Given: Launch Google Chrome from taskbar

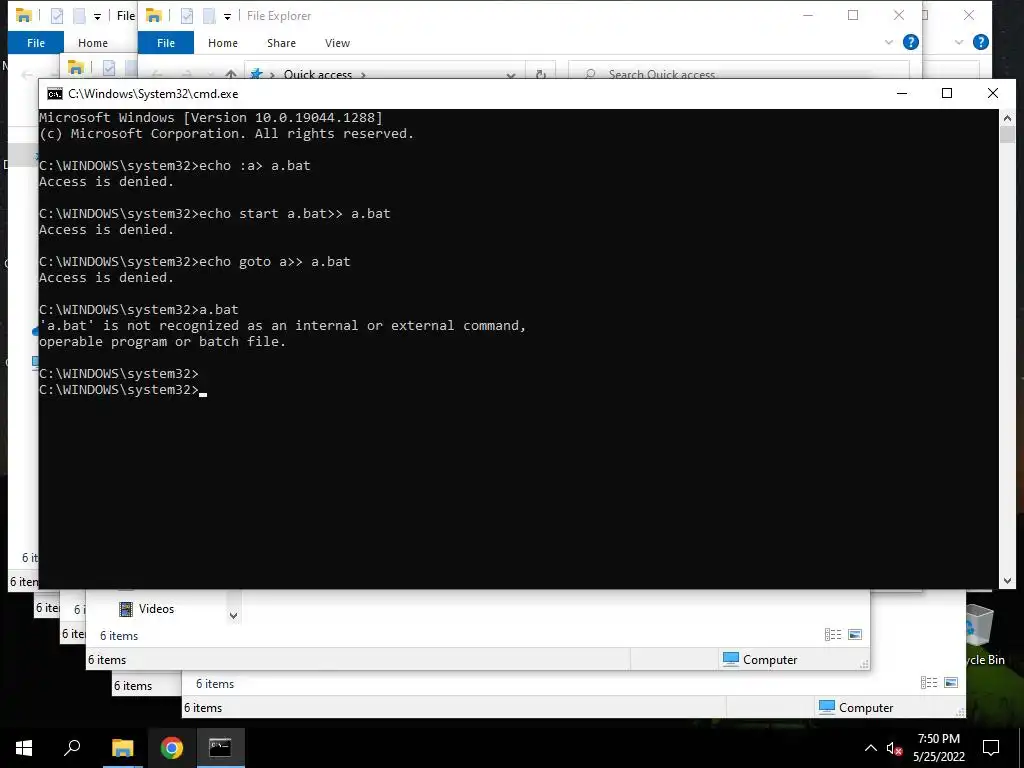Looking at the screenshot, I should (x=171, y=748).
